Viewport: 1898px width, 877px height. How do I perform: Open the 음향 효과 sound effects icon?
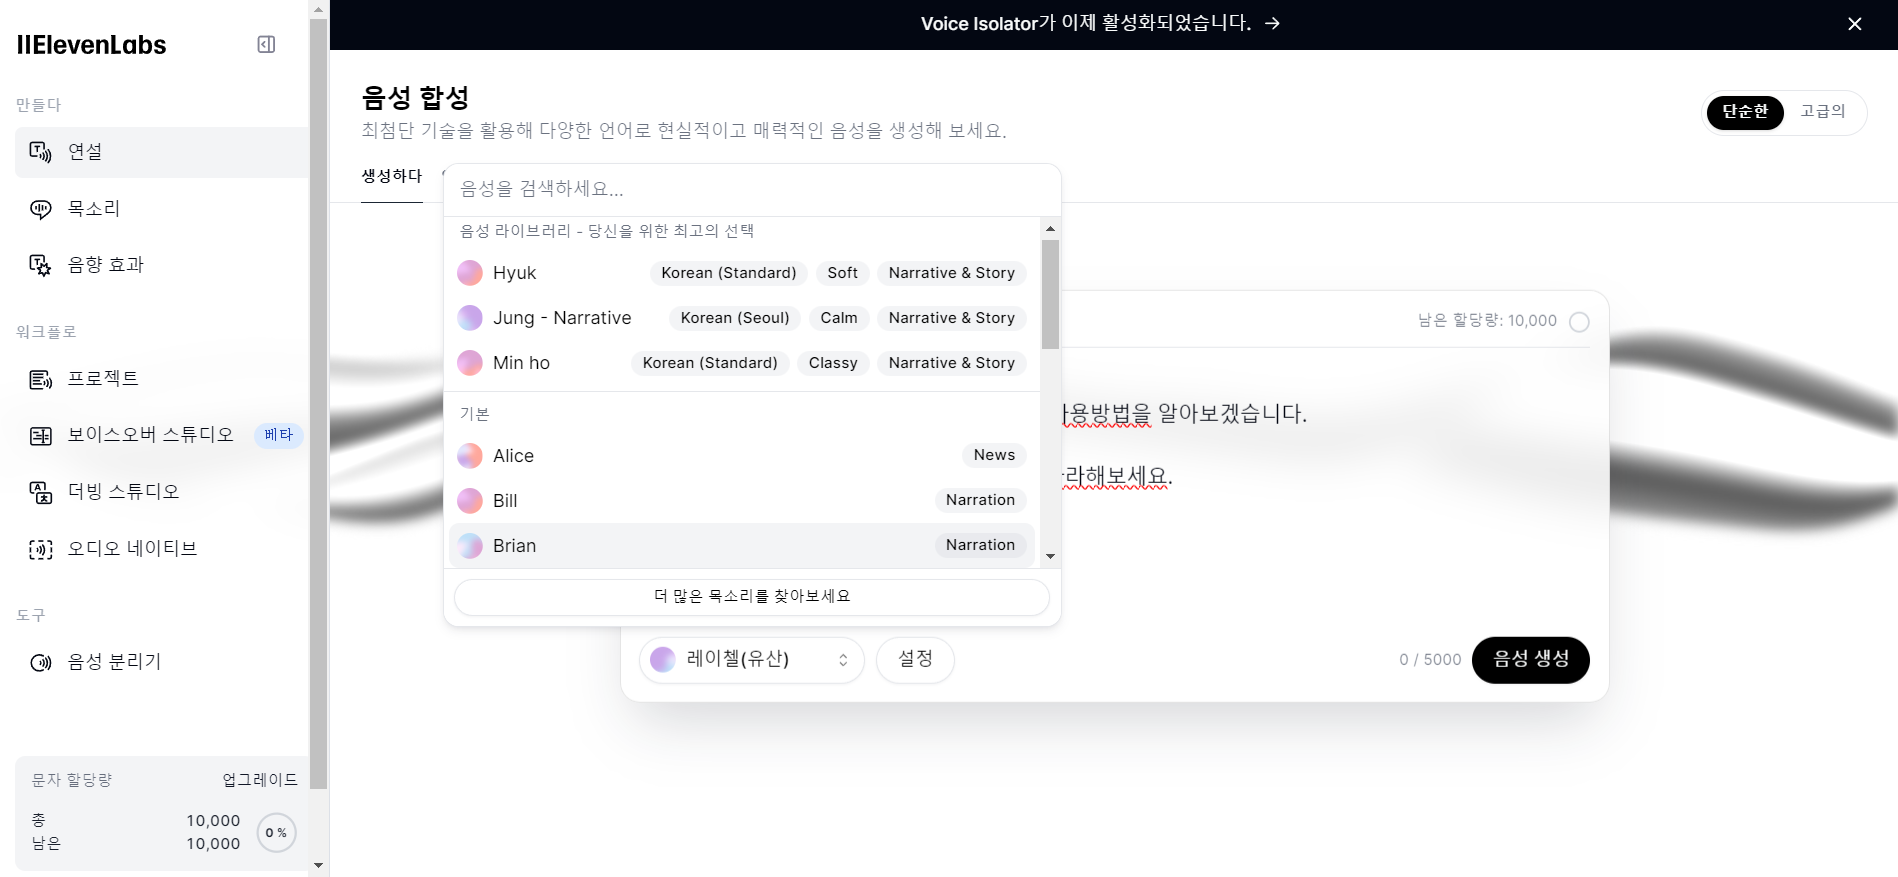40,265
